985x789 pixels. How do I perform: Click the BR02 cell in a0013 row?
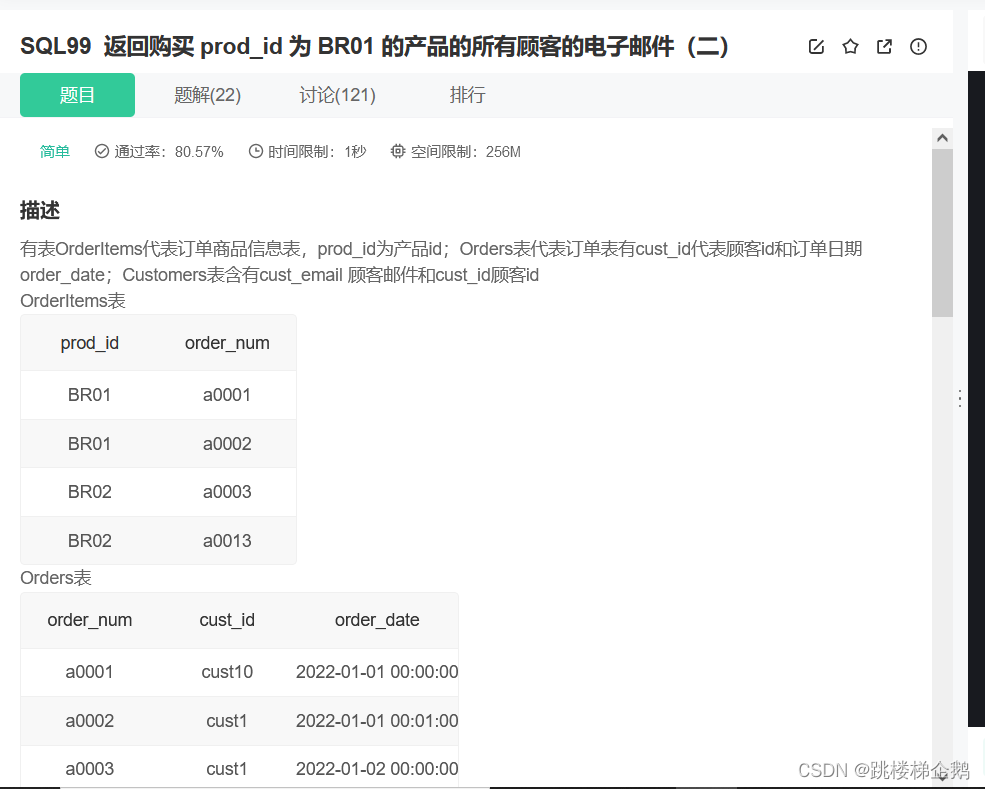(x=90, y=541)
